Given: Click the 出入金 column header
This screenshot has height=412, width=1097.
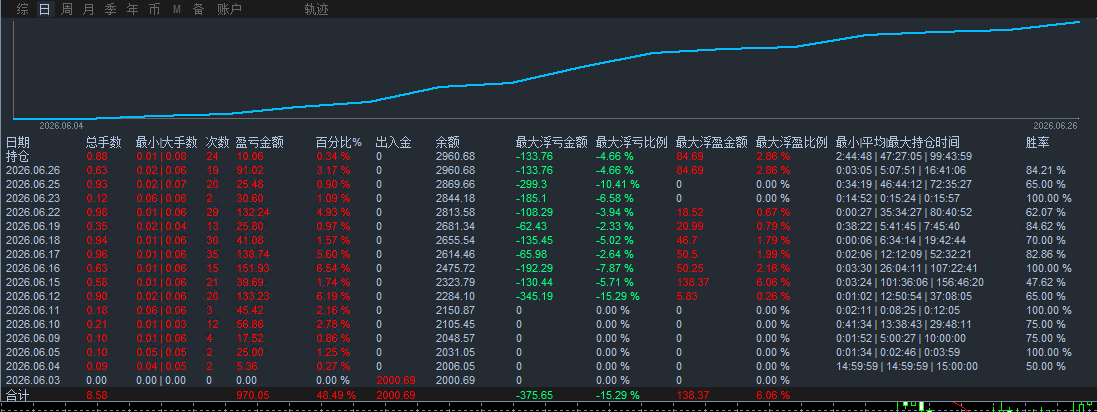Looking at the screenshot, I should coord(393,143).
